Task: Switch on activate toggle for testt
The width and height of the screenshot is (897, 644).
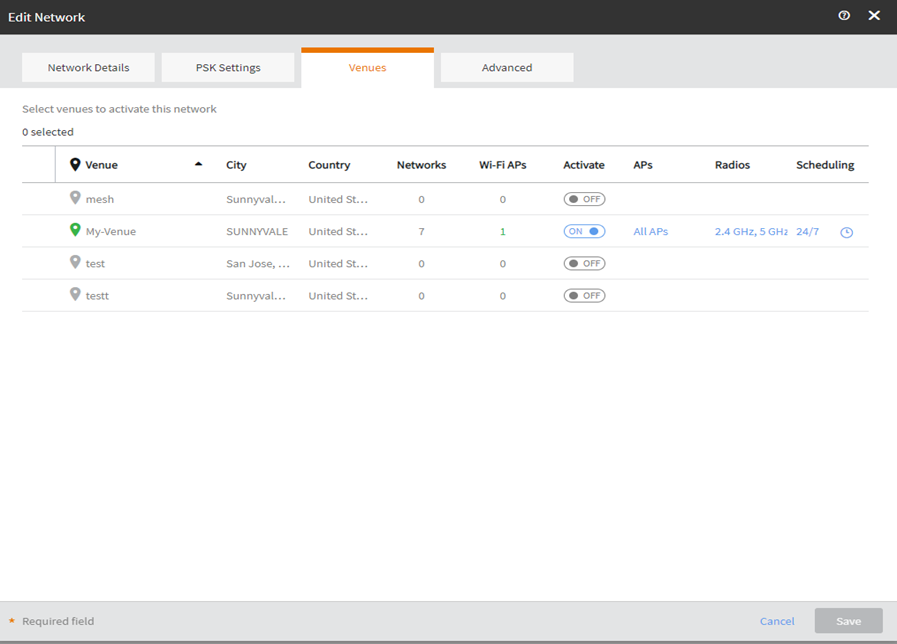Action: (584, 295)
